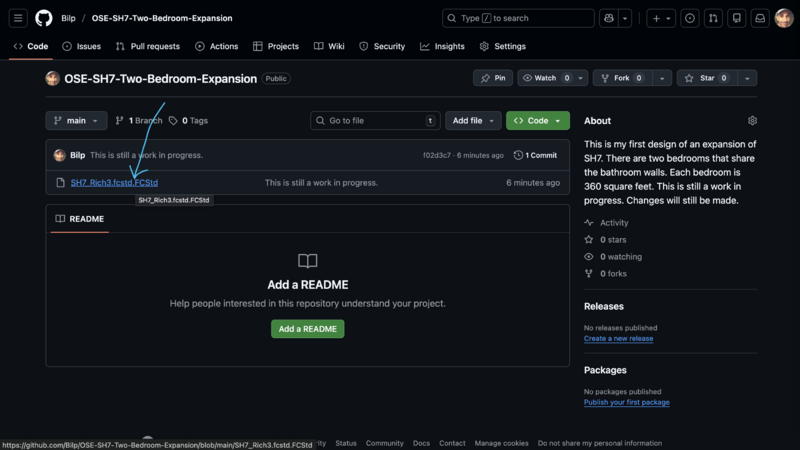Open the file row commit message link
The width and height of the screenshot is (800, 450).
point(321,183)
